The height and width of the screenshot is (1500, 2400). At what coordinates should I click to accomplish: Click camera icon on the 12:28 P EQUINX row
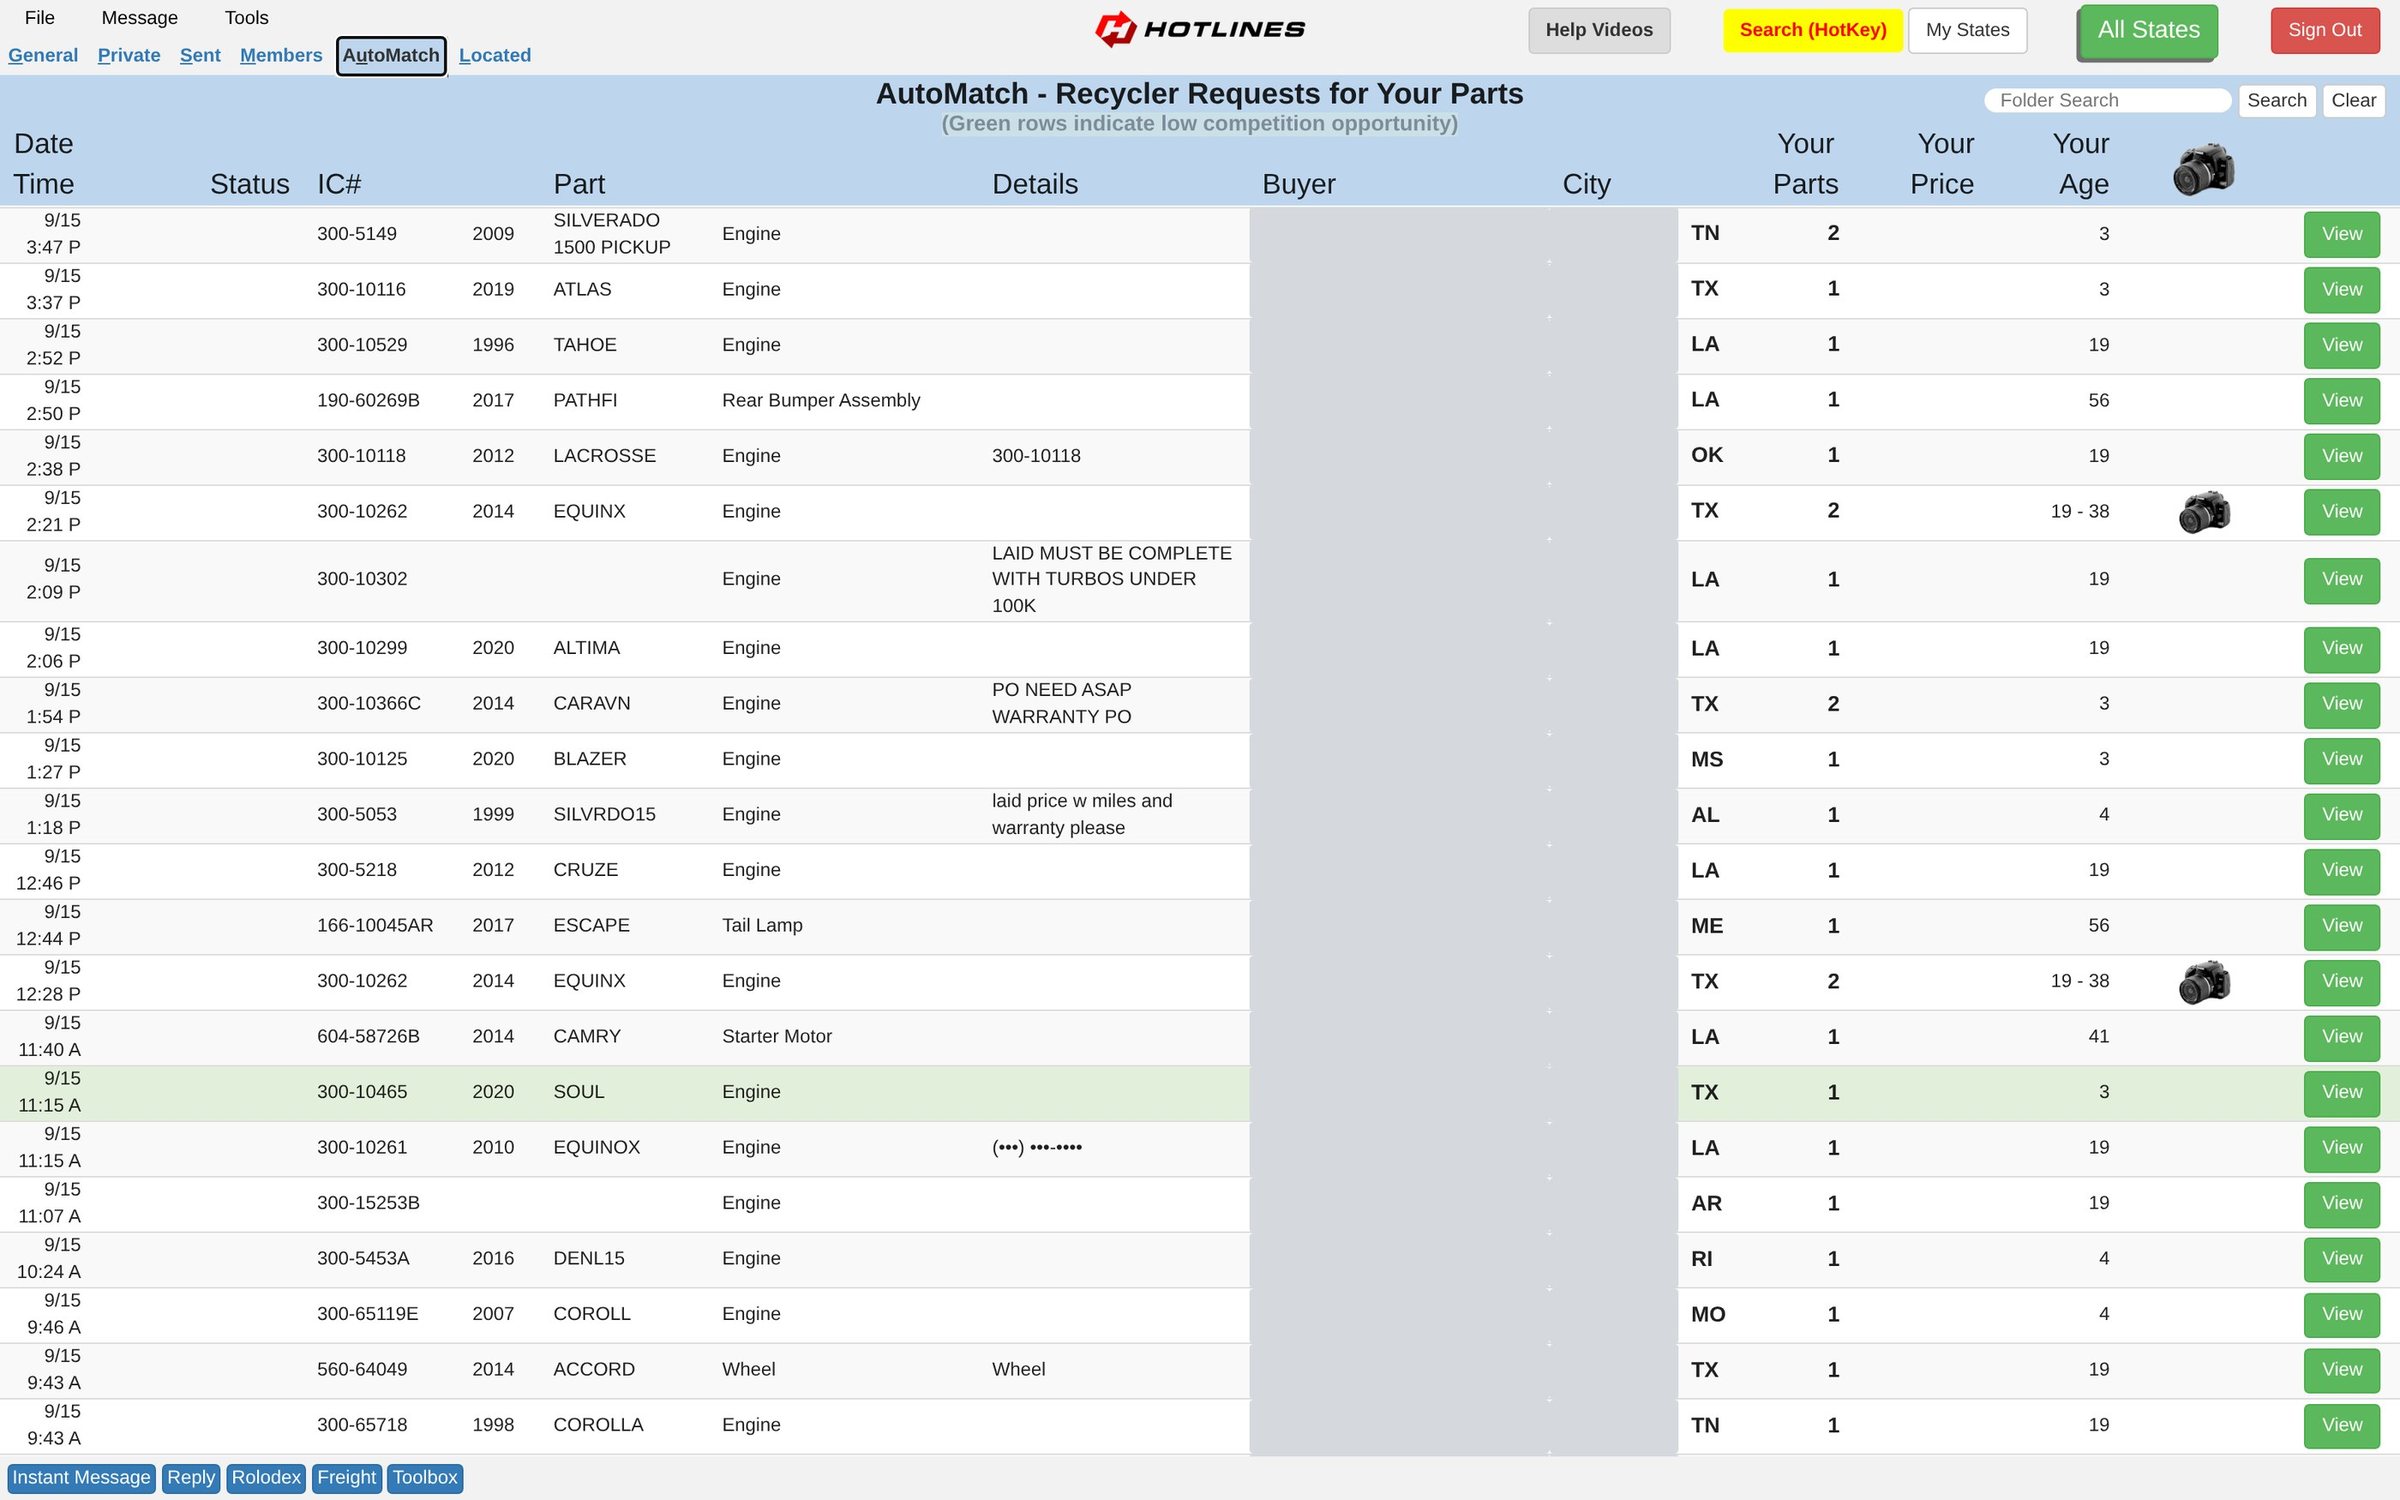click(2204, 982)
